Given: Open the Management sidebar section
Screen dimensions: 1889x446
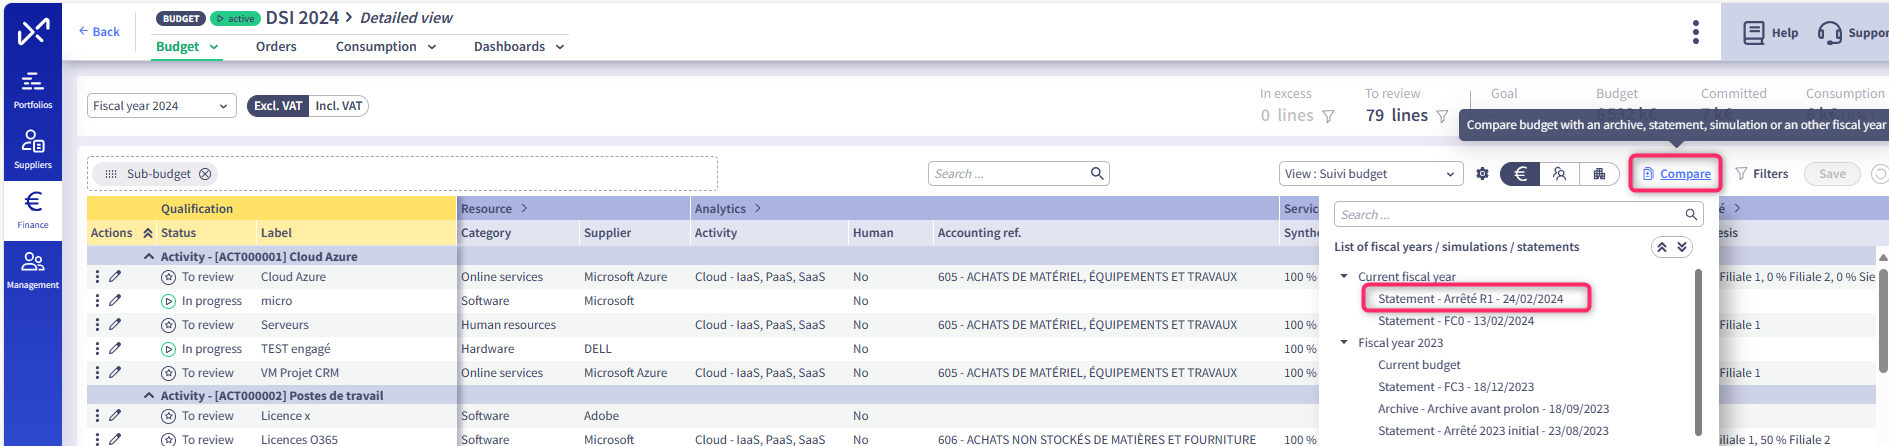Looking at the screenshot, I should click(33, 270).
